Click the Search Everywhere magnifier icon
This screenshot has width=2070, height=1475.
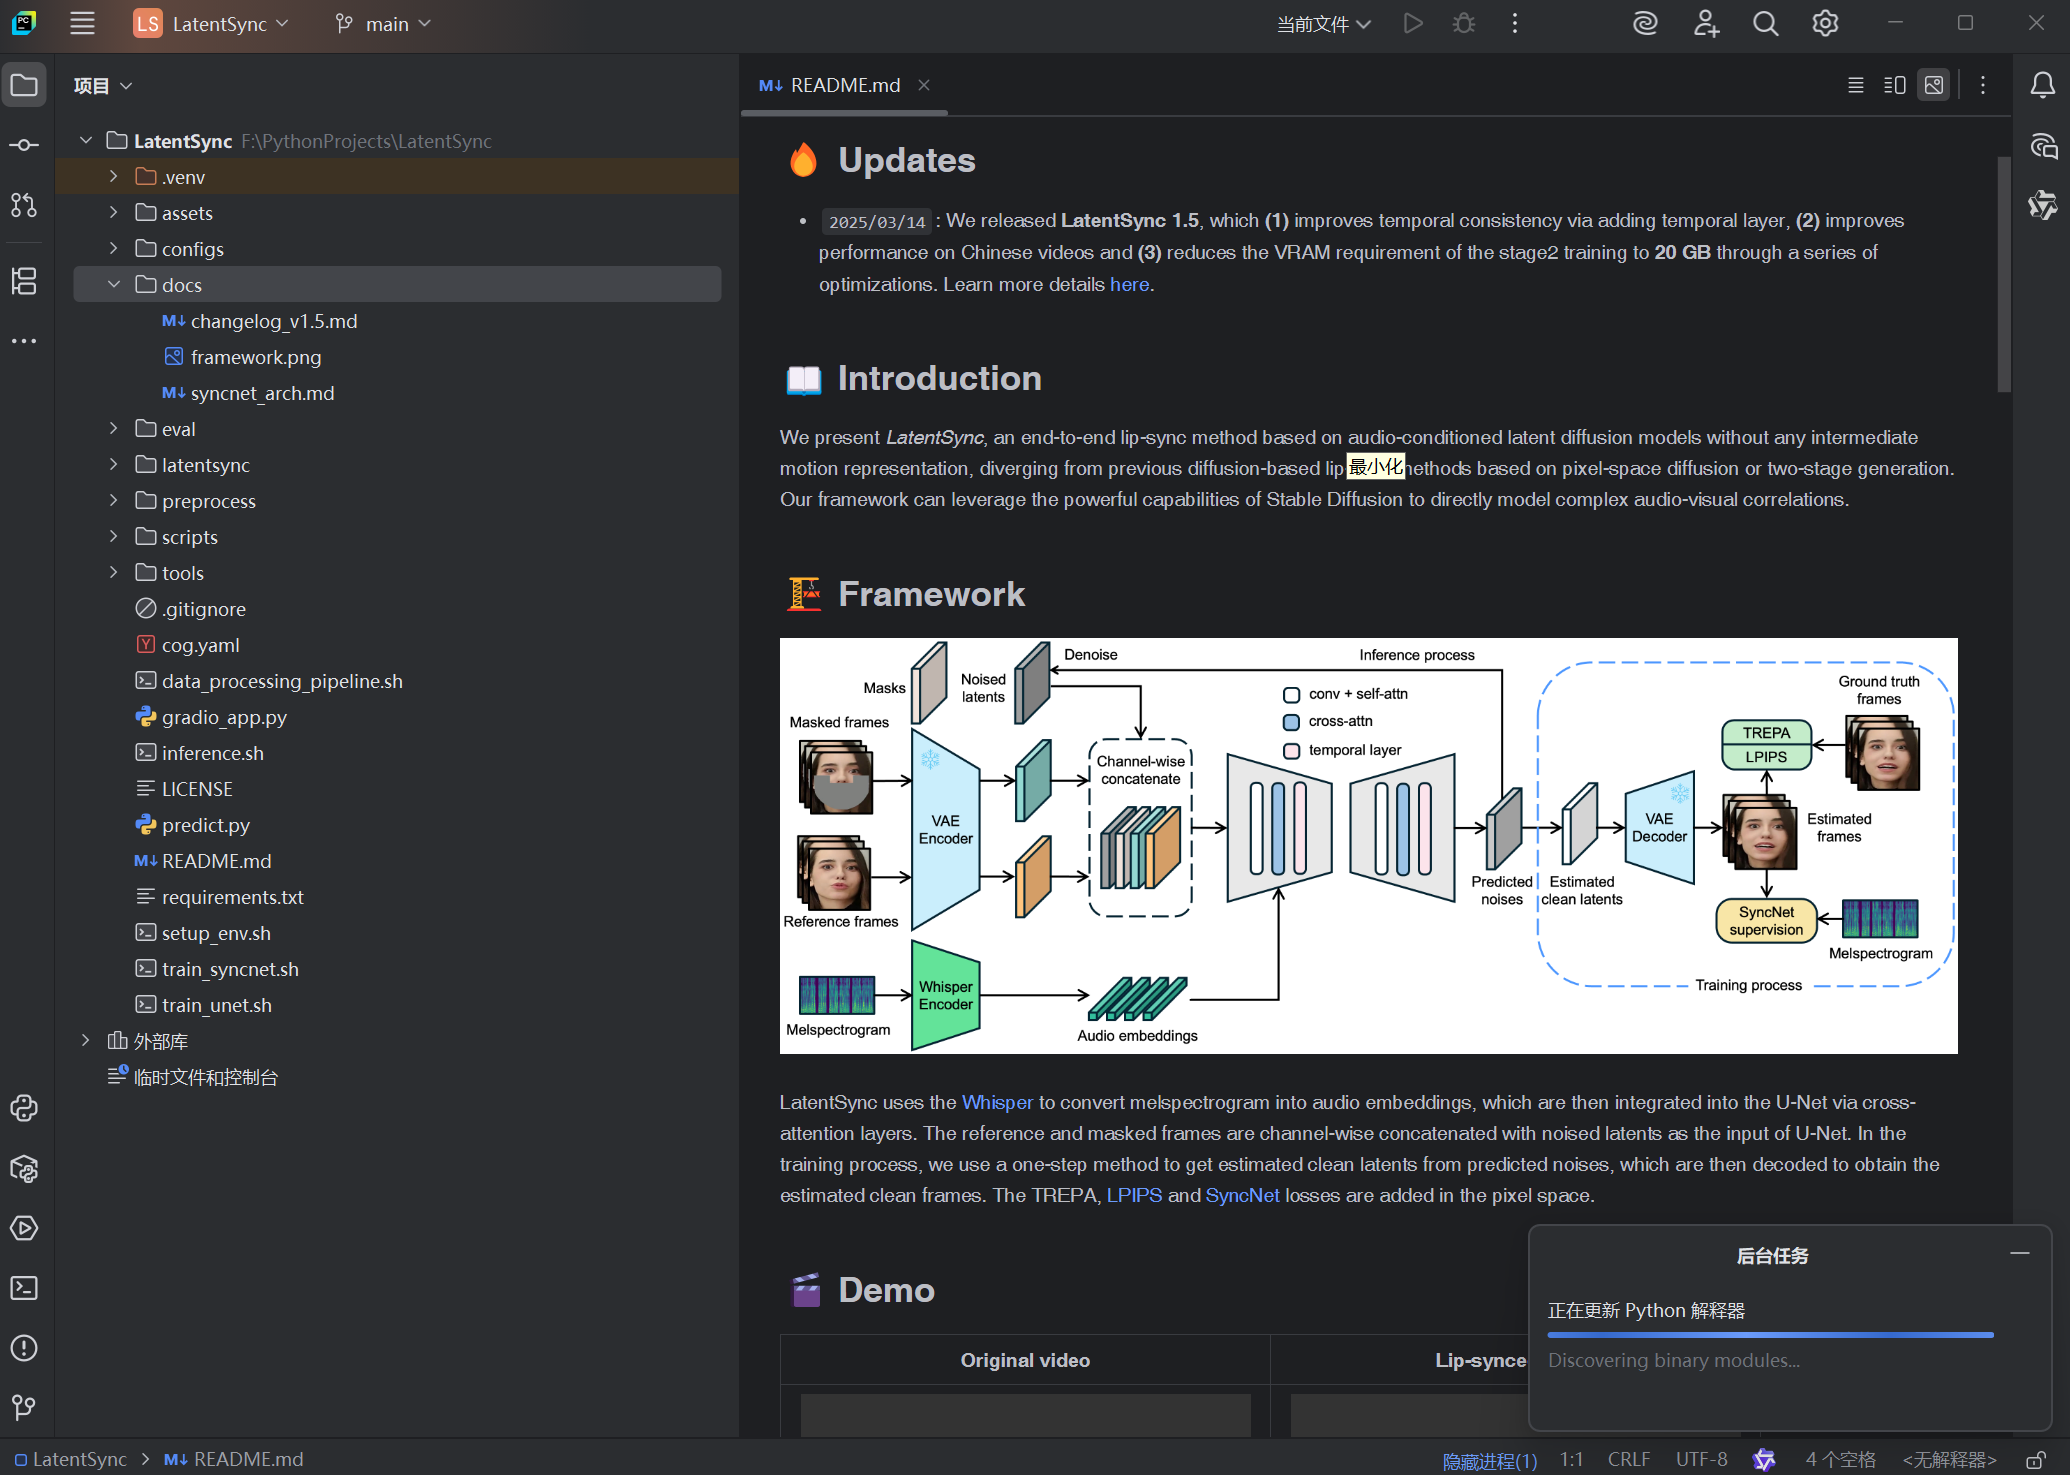click(1765, 24)
